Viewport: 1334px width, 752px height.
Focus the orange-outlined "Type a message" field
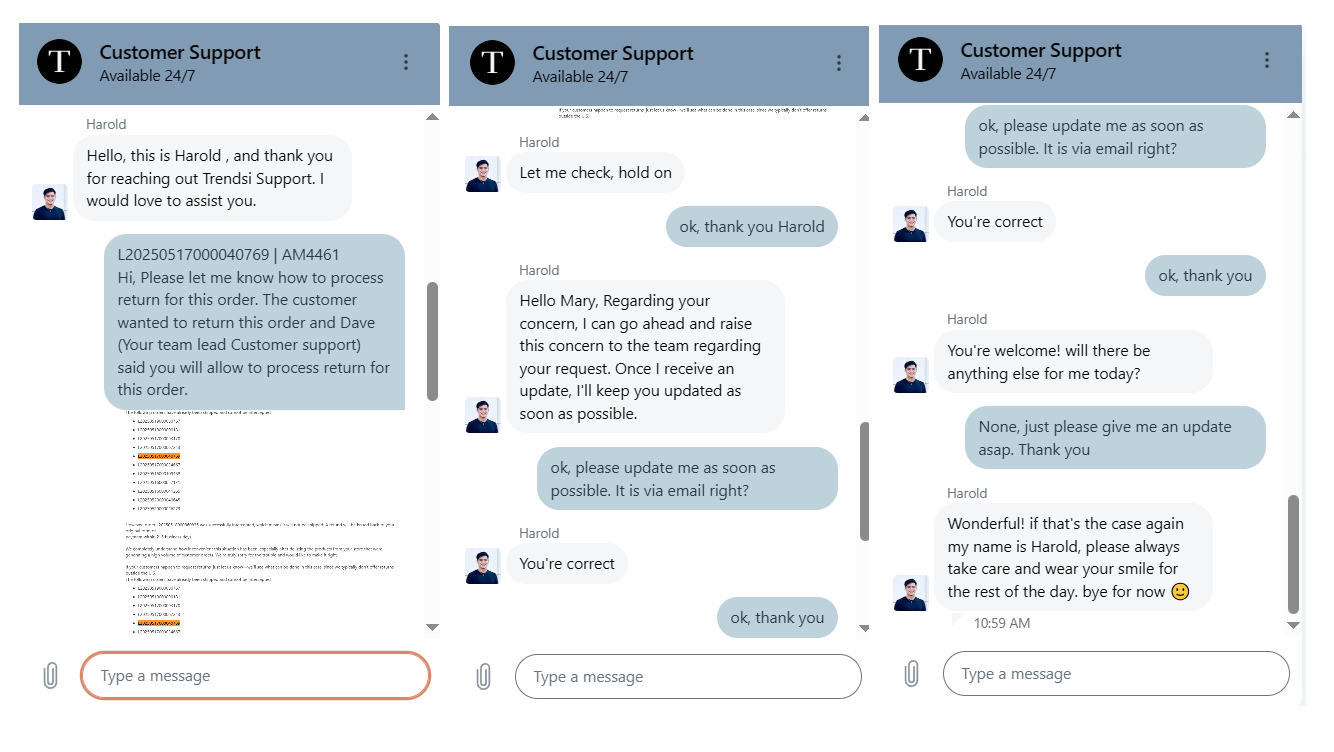pyautogui.click(x=255, y=676)
